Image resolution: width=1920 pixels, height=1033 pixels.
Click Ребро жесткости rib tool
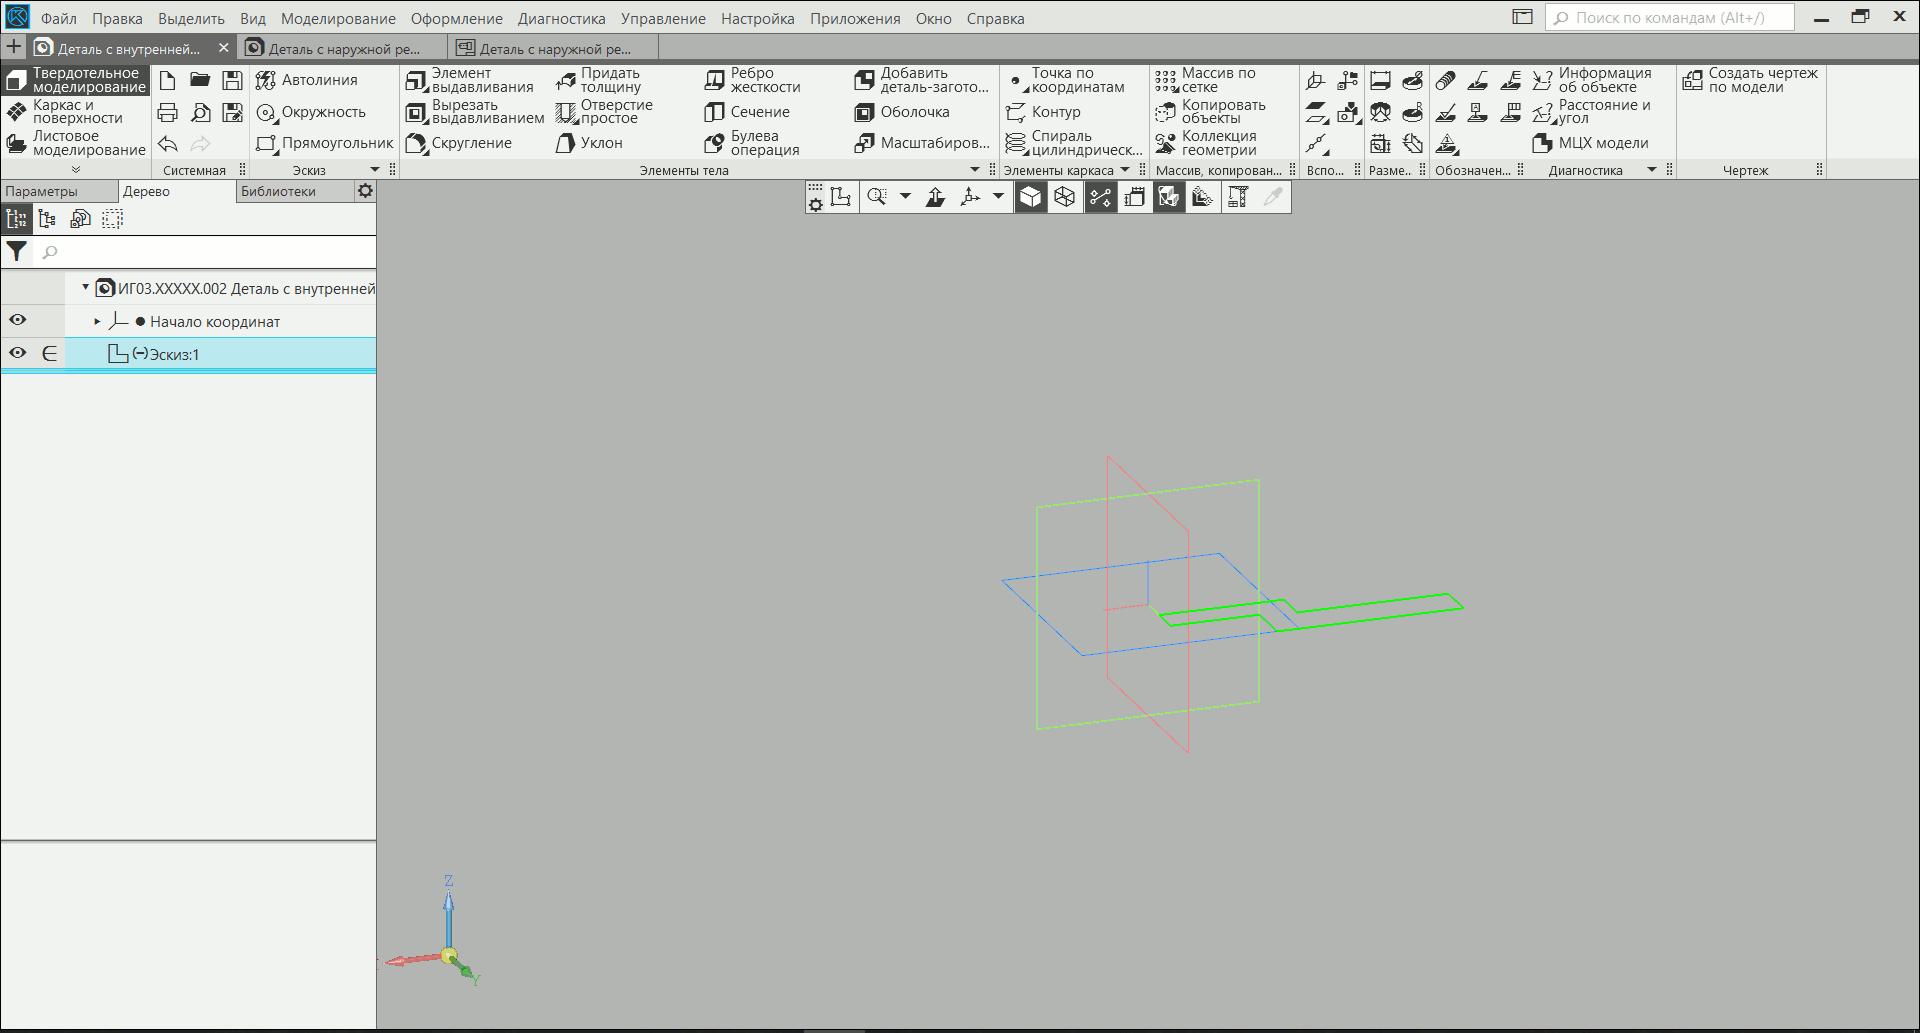tap(752, 80)
